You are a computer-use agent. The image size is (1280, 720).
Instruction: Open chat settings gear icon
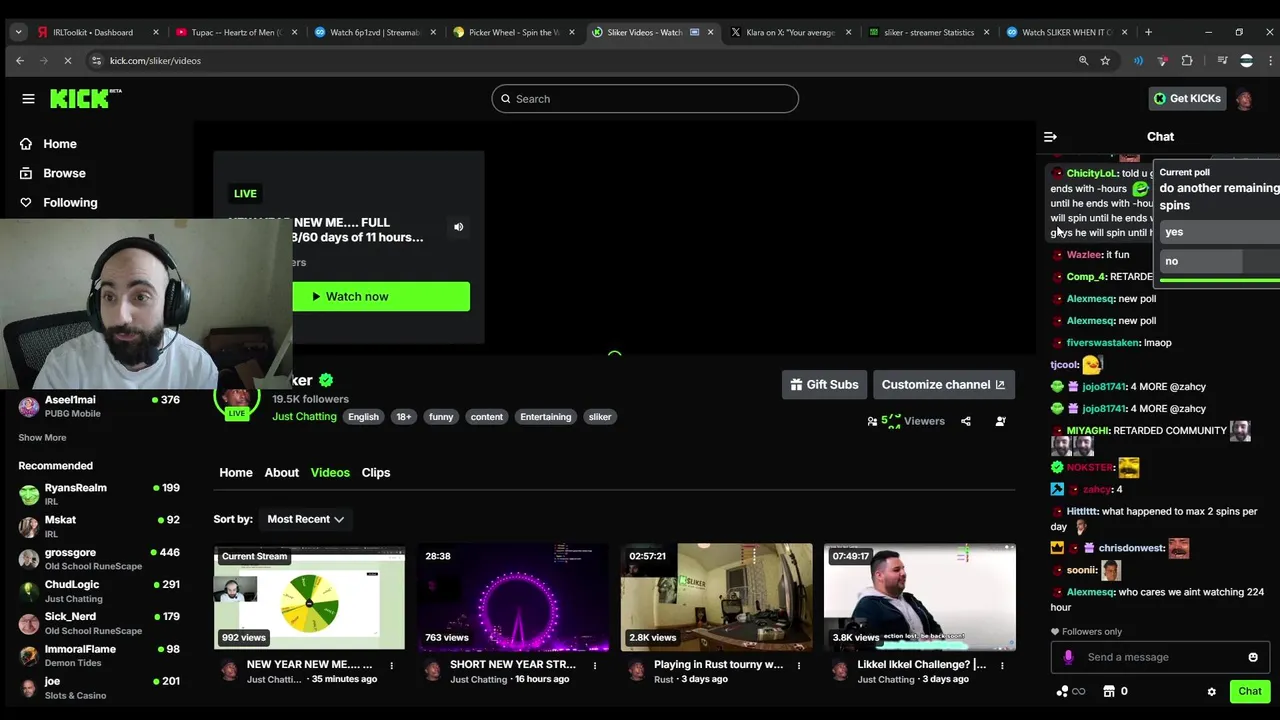[x=1211, y=691]
